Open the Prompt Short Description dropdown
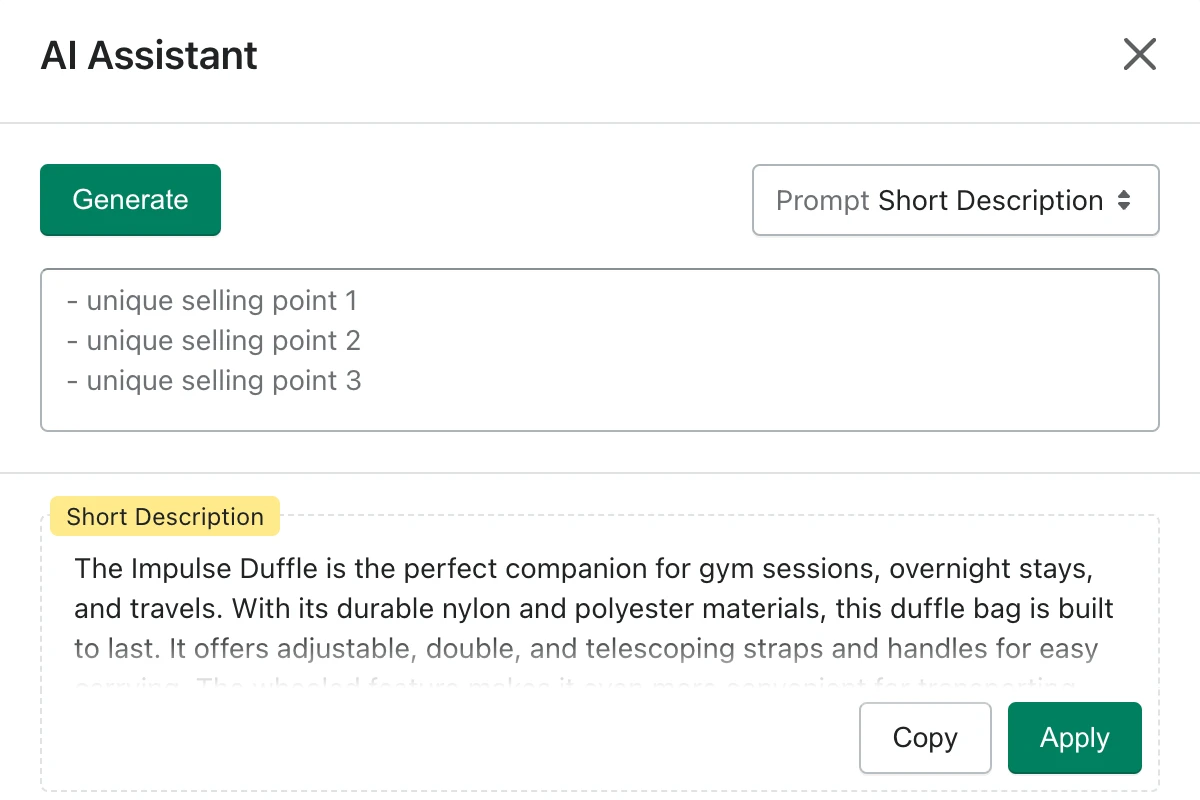The width and height of the screenshot is (1200, 800). tap(955, 200)
